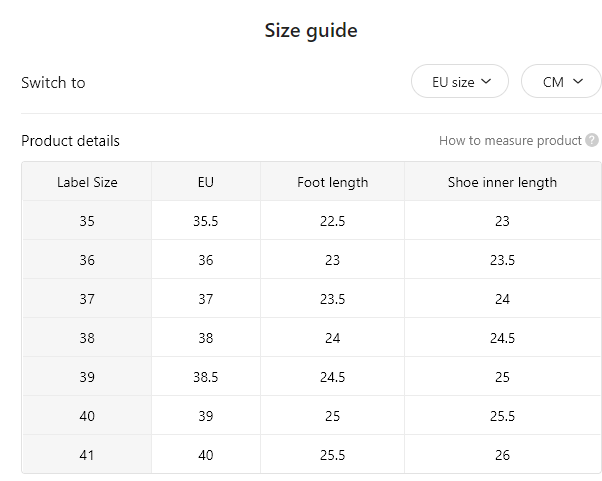The image size is (602, 481).
Task: Click the Size guide title
Action: (x=311, y=30)
